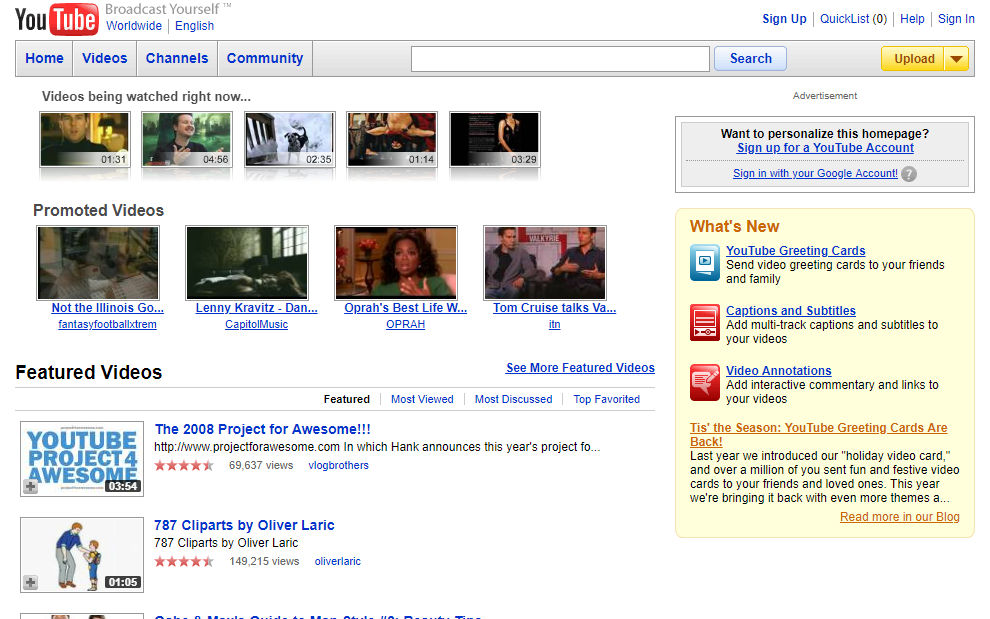
Task: Open CapitolMusic channel link
Action: (256, 324)
